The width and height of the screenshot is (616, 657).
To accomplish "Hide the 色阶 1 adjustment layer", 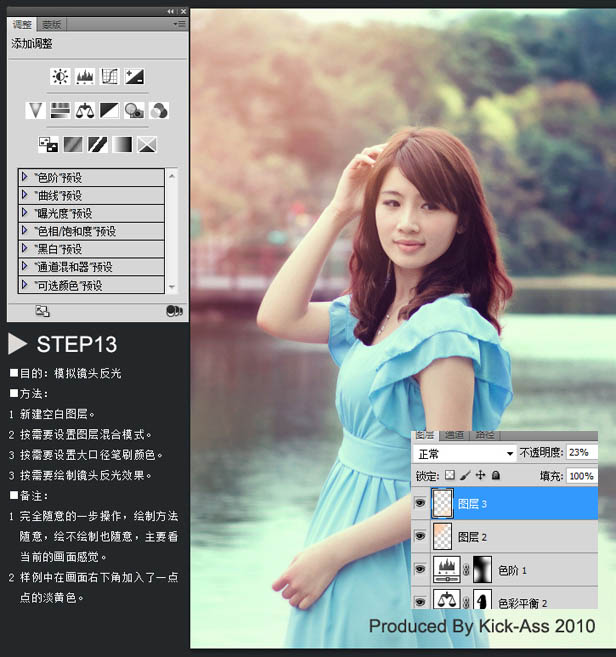I will (420, 569).
